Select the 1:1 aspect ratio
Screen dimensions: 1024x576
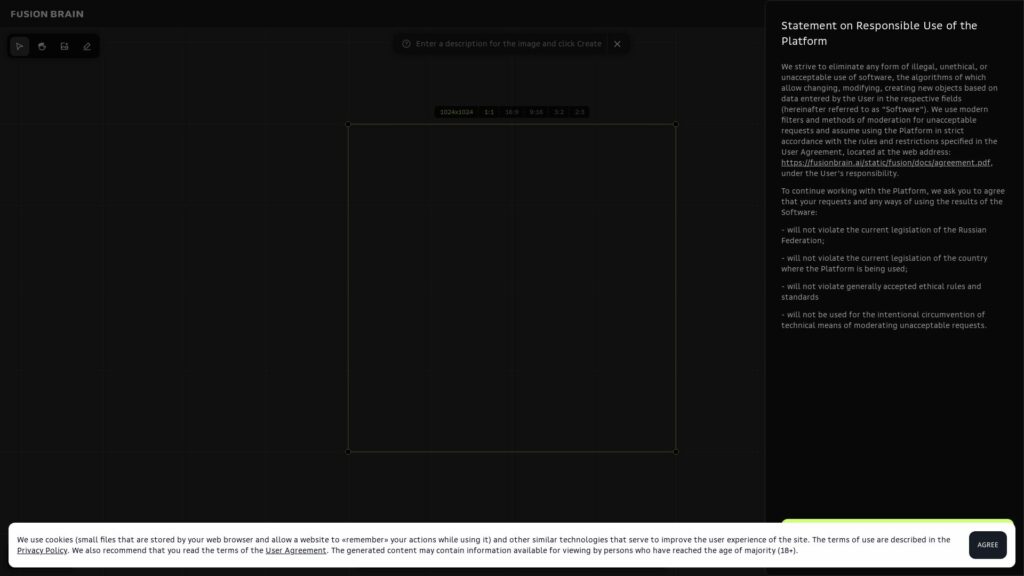point(489,112)
